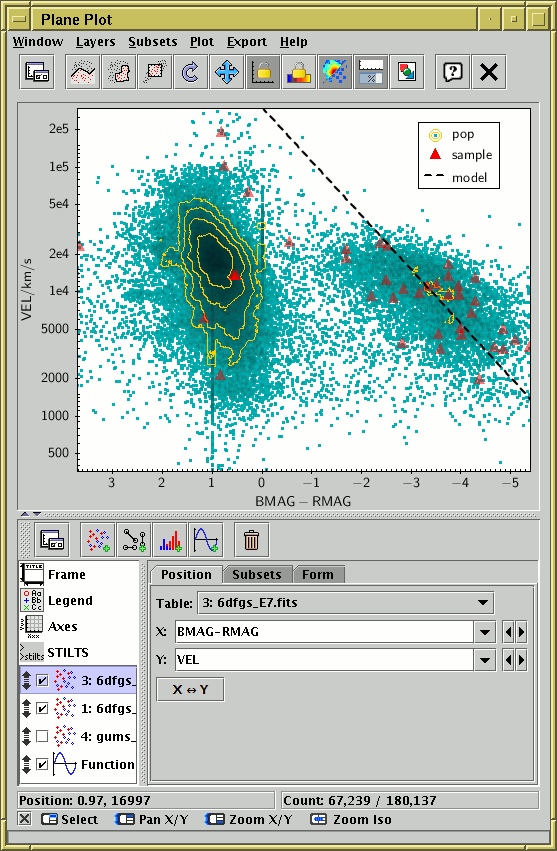
Task: Click Y field next column arrow
Action: click(x=521, y=660)
